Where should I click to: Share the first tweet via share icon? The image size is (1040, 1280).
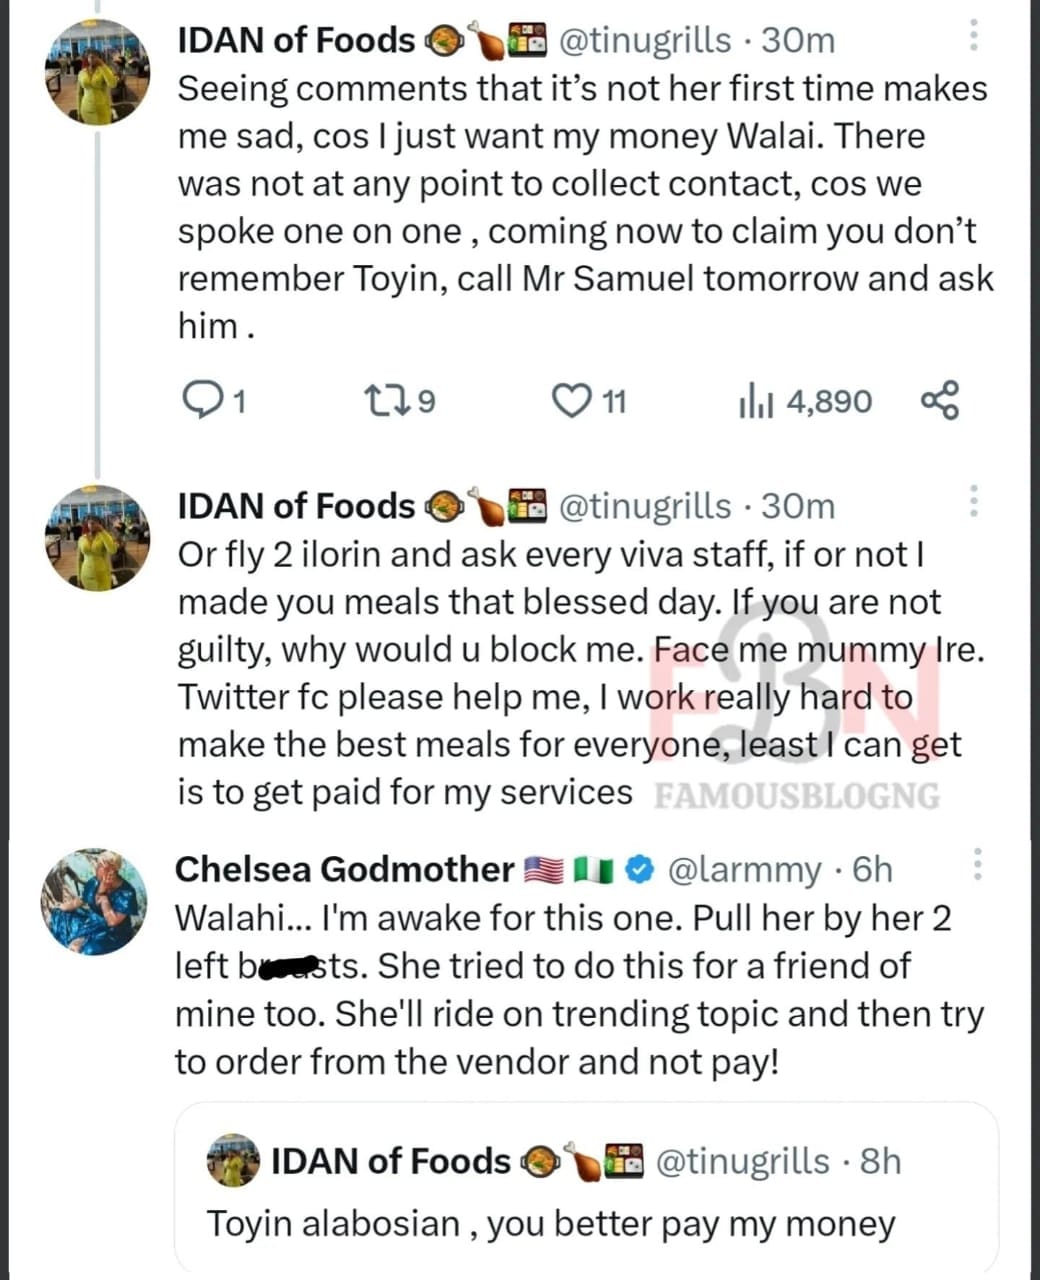(x=939, y=400)
